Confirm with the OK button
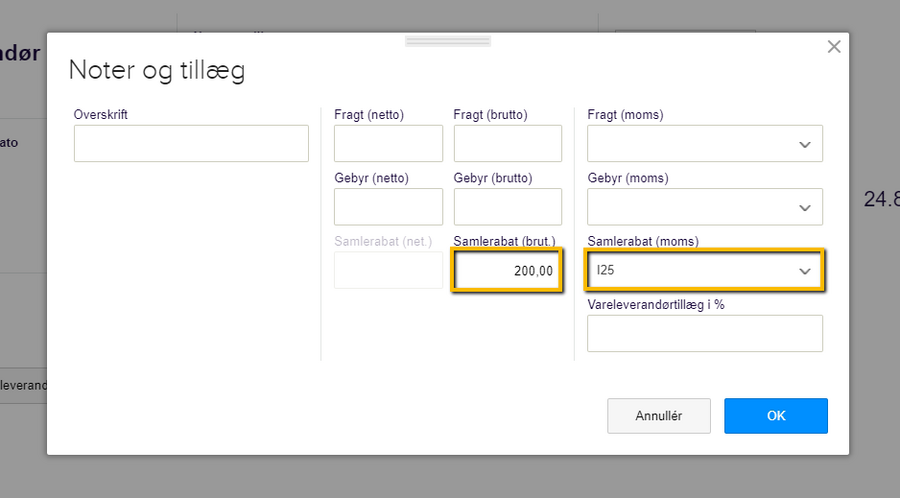 (x=776, y=416)
